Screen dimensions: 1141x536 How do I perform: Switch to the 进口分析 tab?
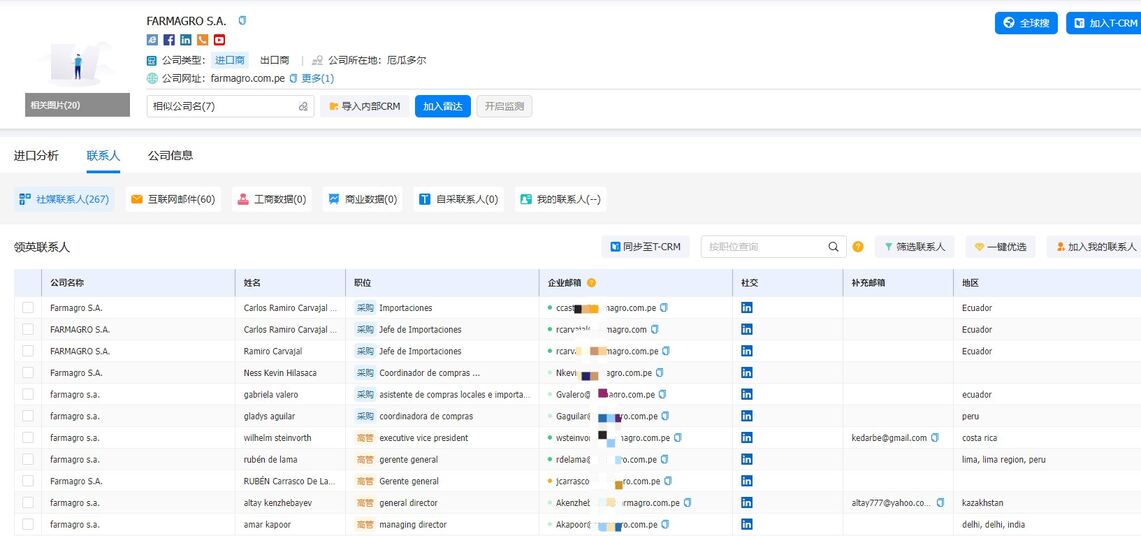coord(36,156)
